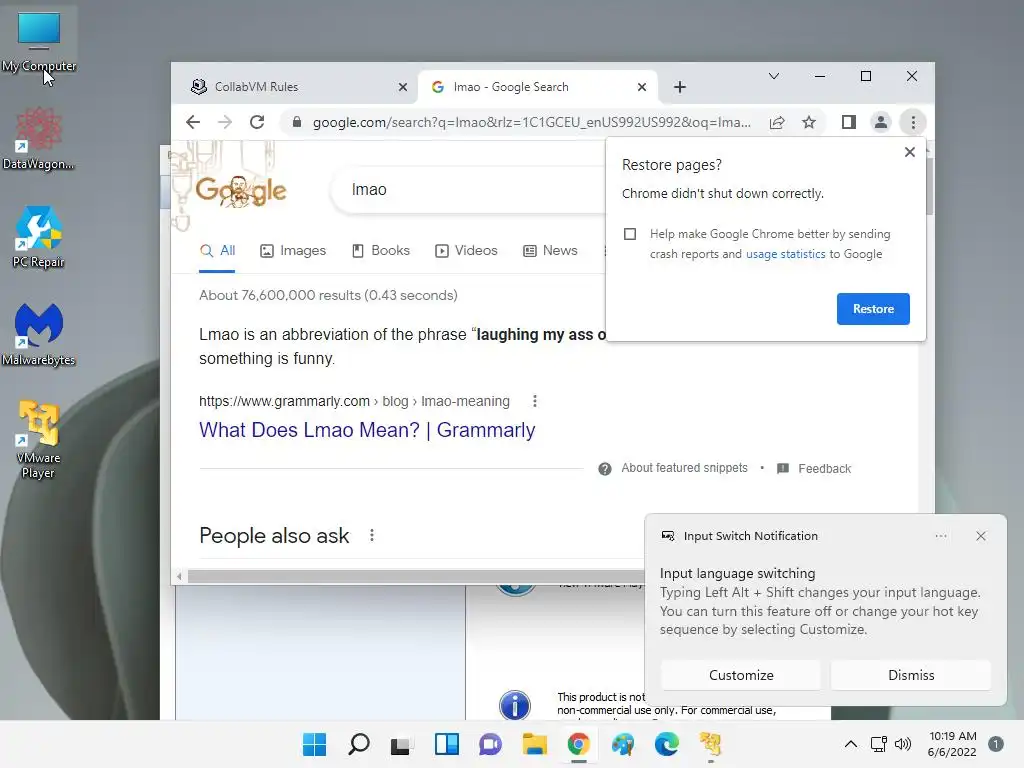Close the lmao Google Search tab
Screen dimensions: 1024x768
click(642, 87)
